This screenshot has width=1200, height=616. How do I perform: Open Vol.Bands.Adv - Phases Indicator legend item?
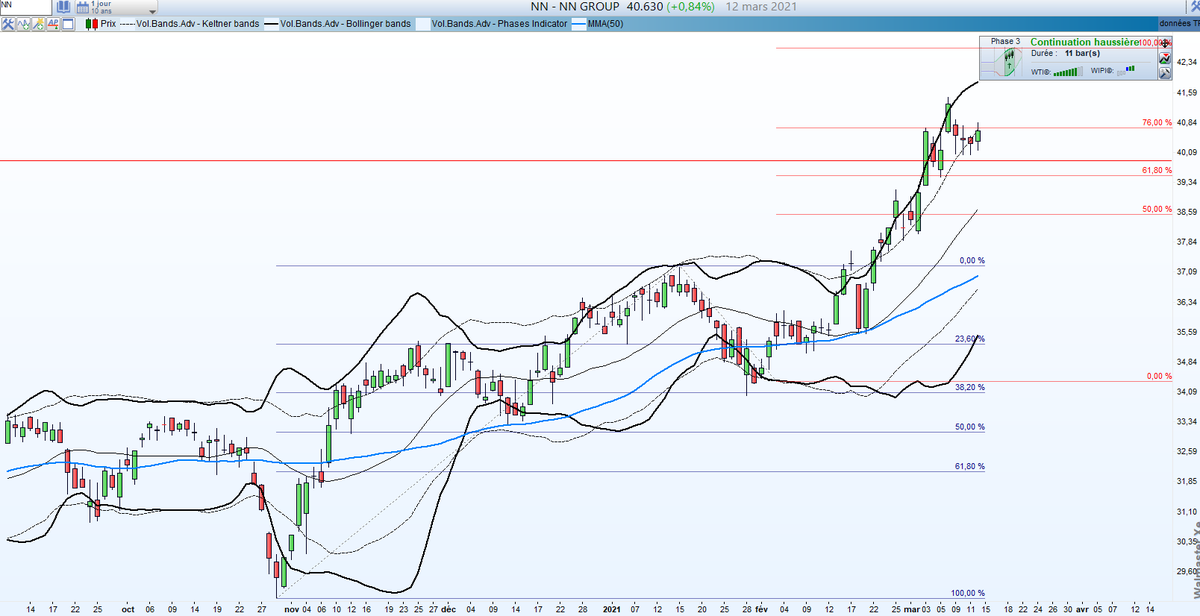498,24
